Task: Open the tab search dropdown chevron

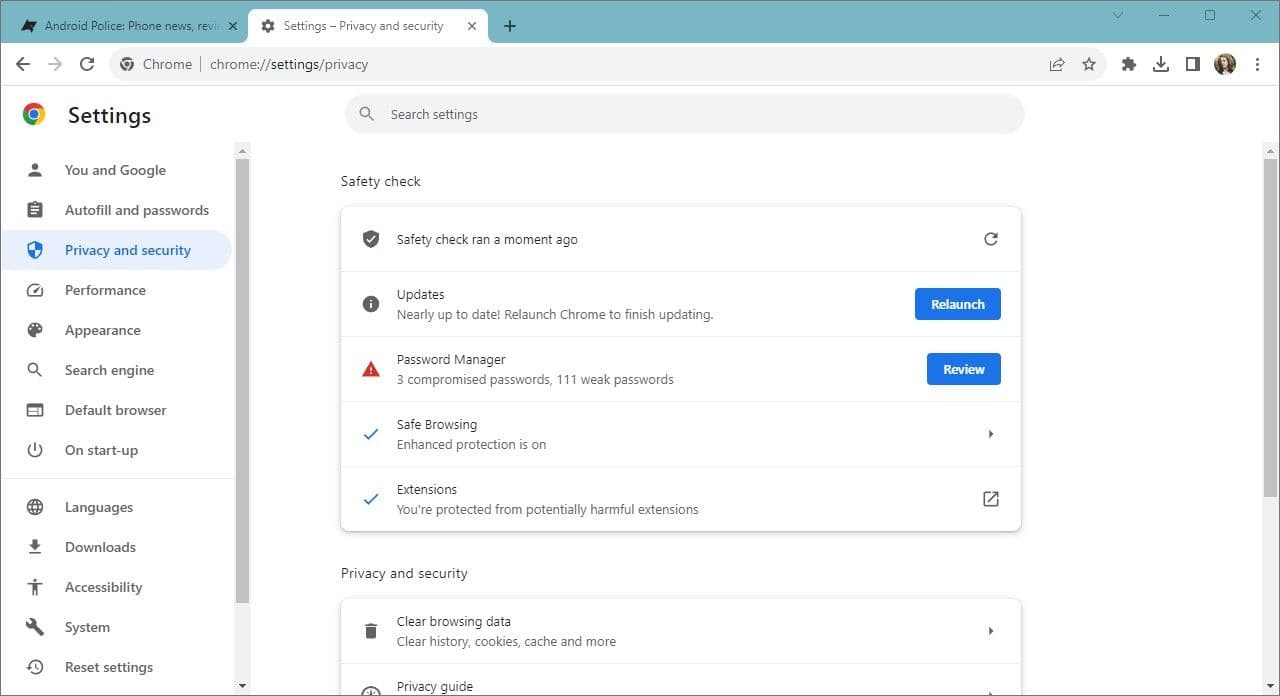Action: pyautogui.click(x=1118, y=15)
